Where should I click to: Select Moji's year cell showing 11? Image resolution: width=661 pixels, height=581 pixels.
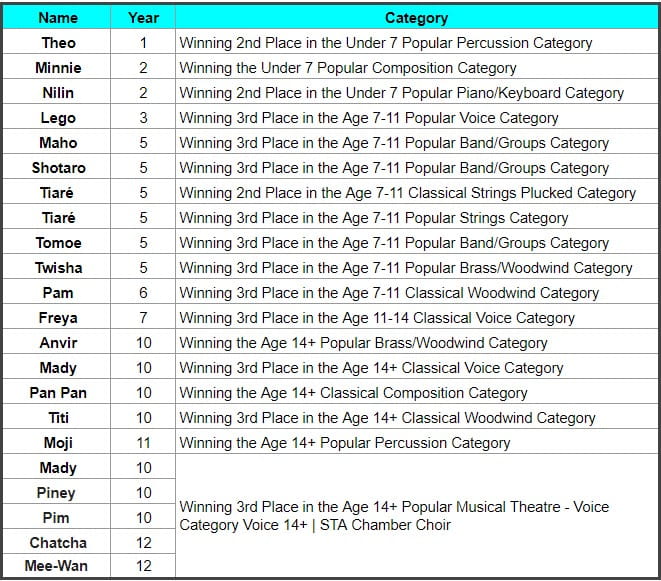pyautogui.click(x=143, y=443)
